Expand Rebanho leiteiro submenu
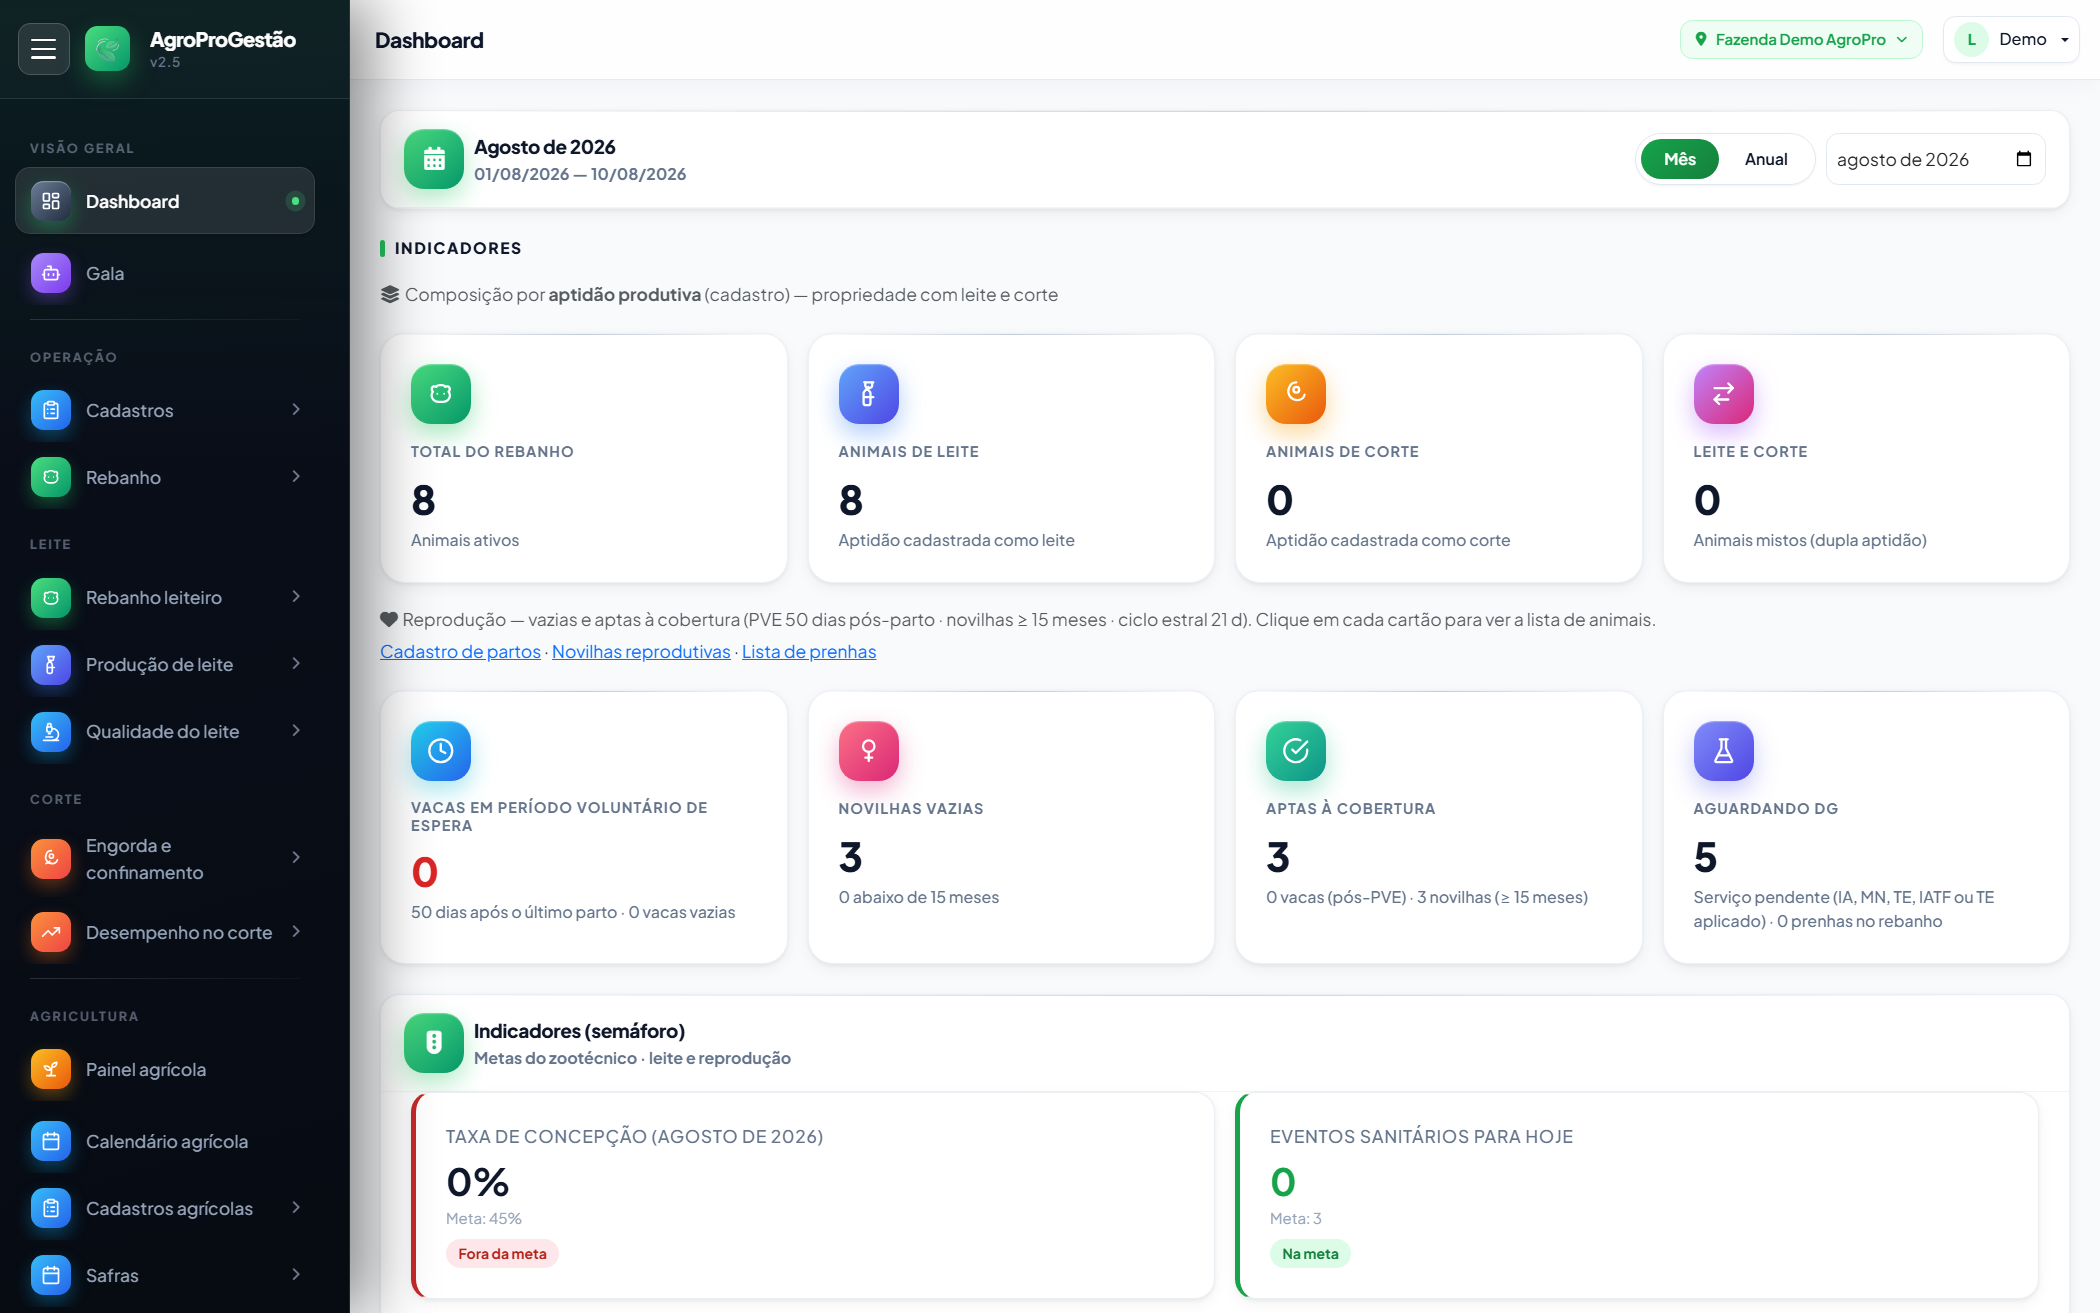 tap(165, 597)
